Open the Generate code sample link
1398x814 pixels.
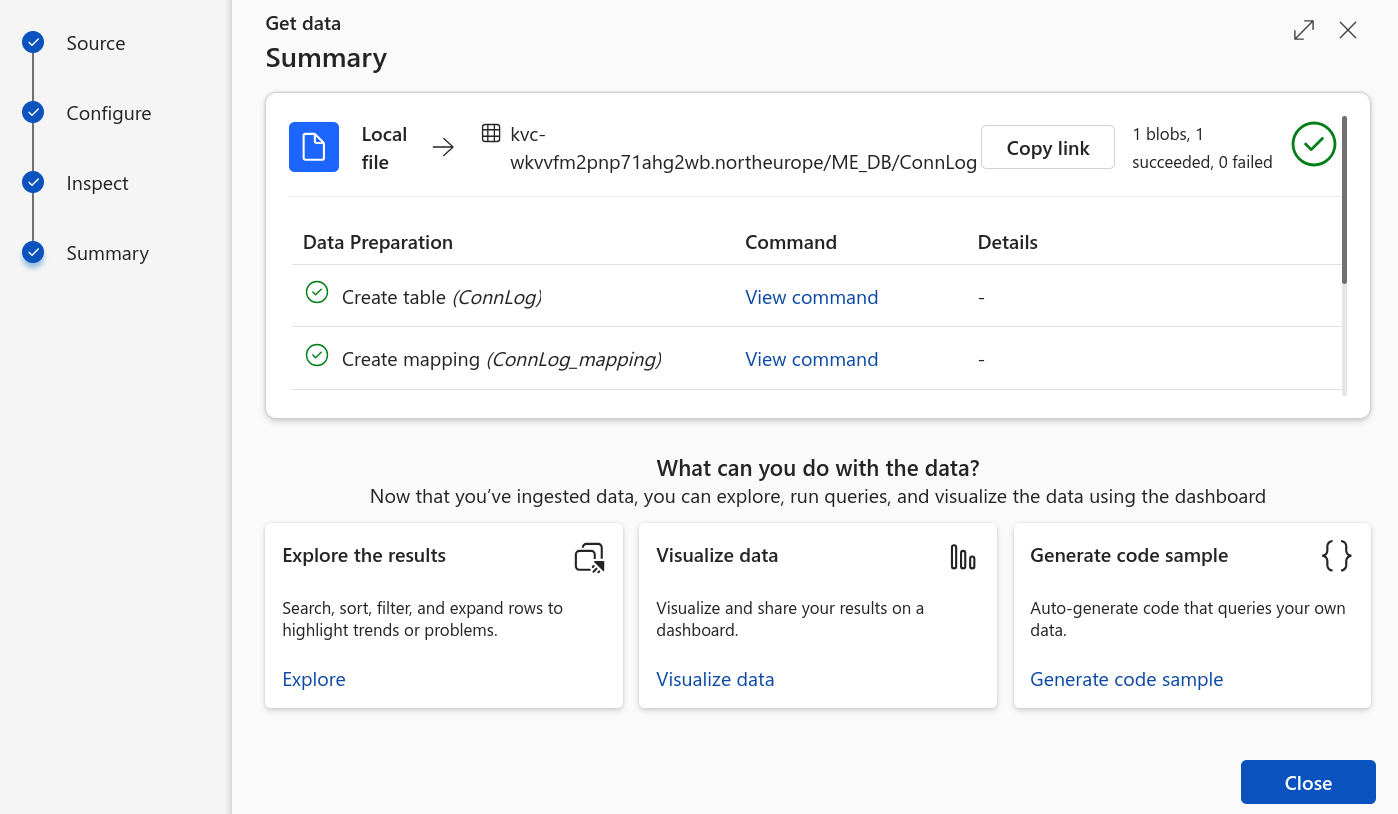[1127, 679]
